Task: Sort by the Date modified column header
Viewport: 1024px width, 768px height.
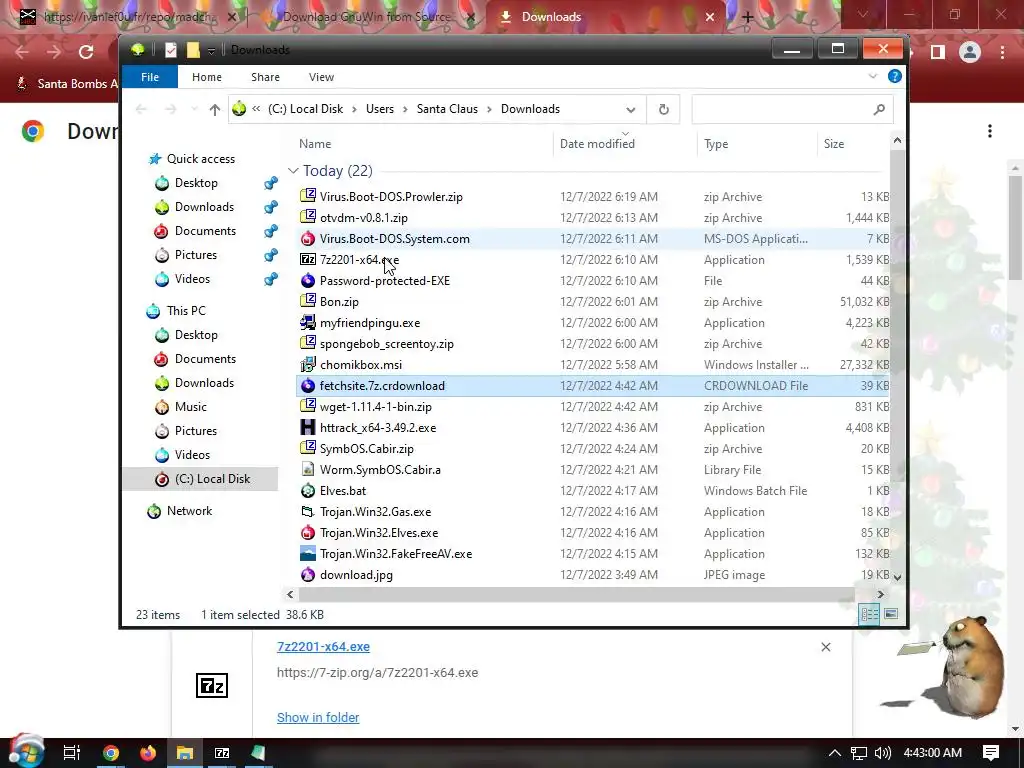Action: 597,144
